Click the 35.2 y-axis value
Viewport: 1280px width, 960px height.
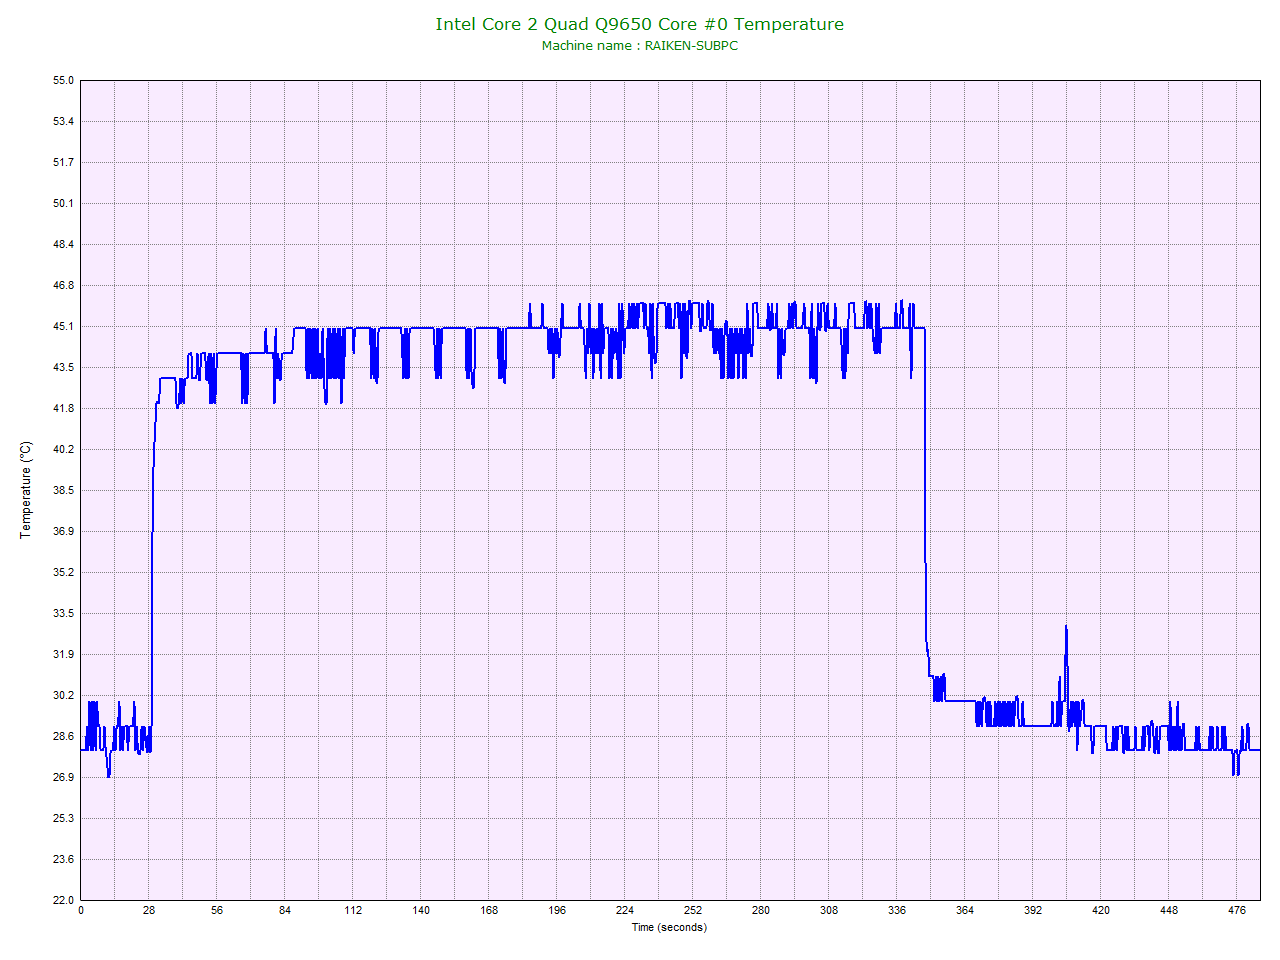tap(64, 572)
